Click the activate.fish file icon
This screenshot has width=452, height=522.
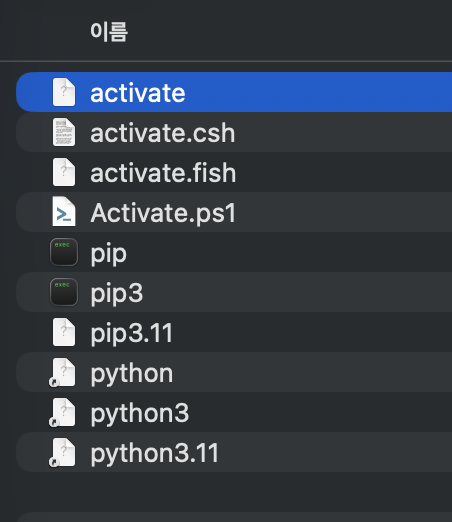[x=64, y=172]
